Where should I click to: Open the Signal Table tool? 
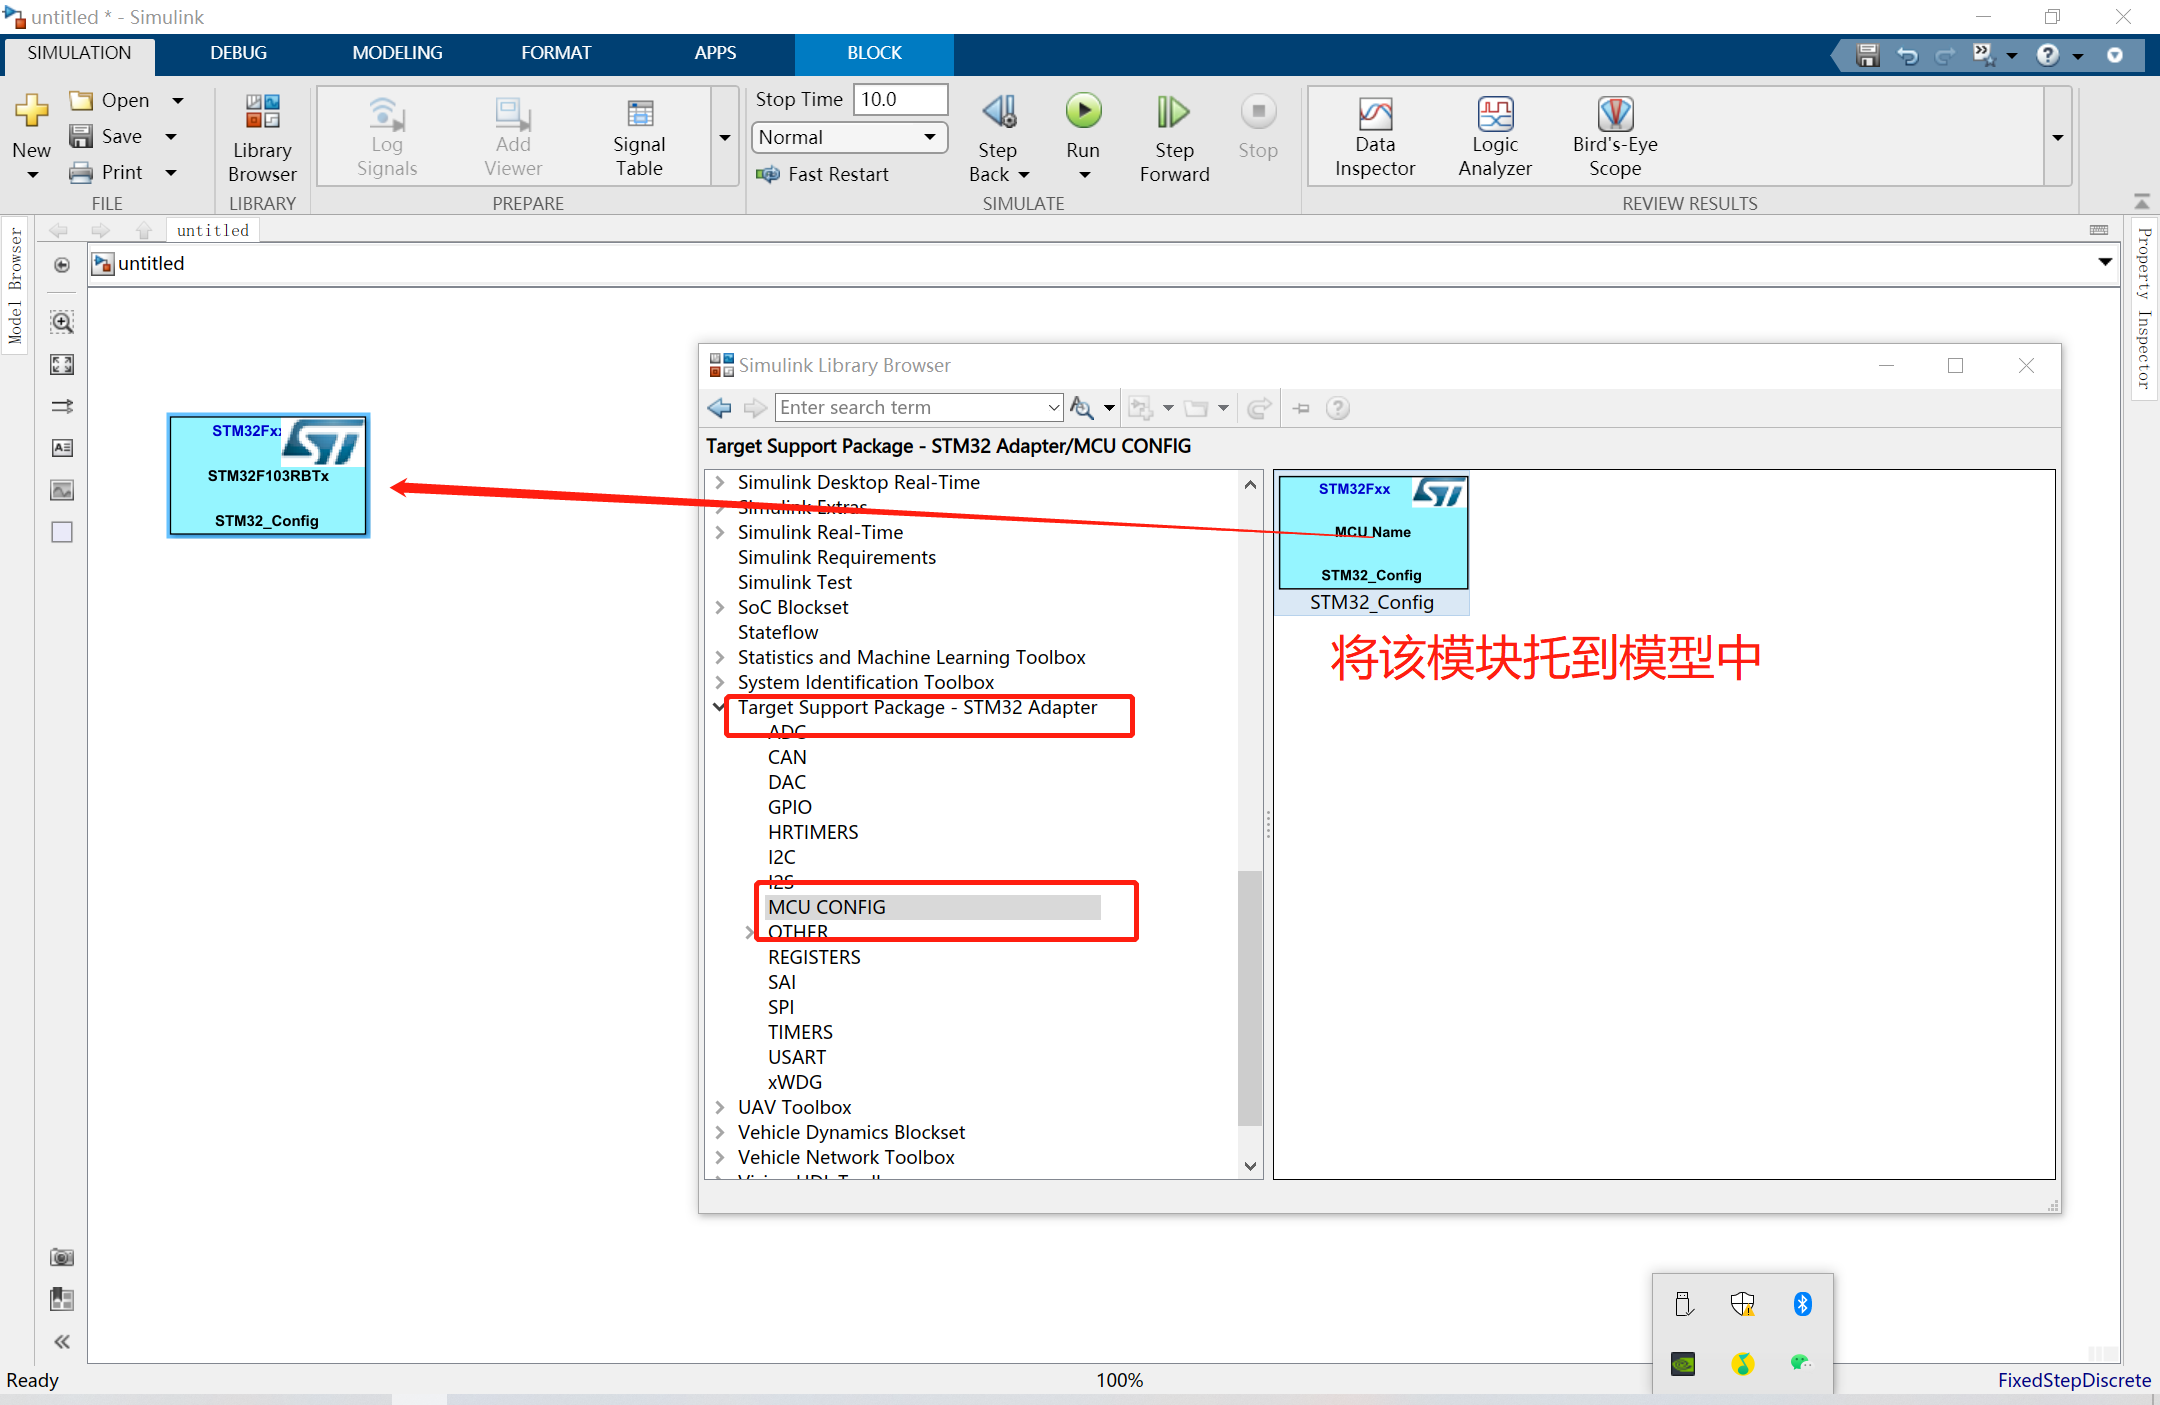639,138
